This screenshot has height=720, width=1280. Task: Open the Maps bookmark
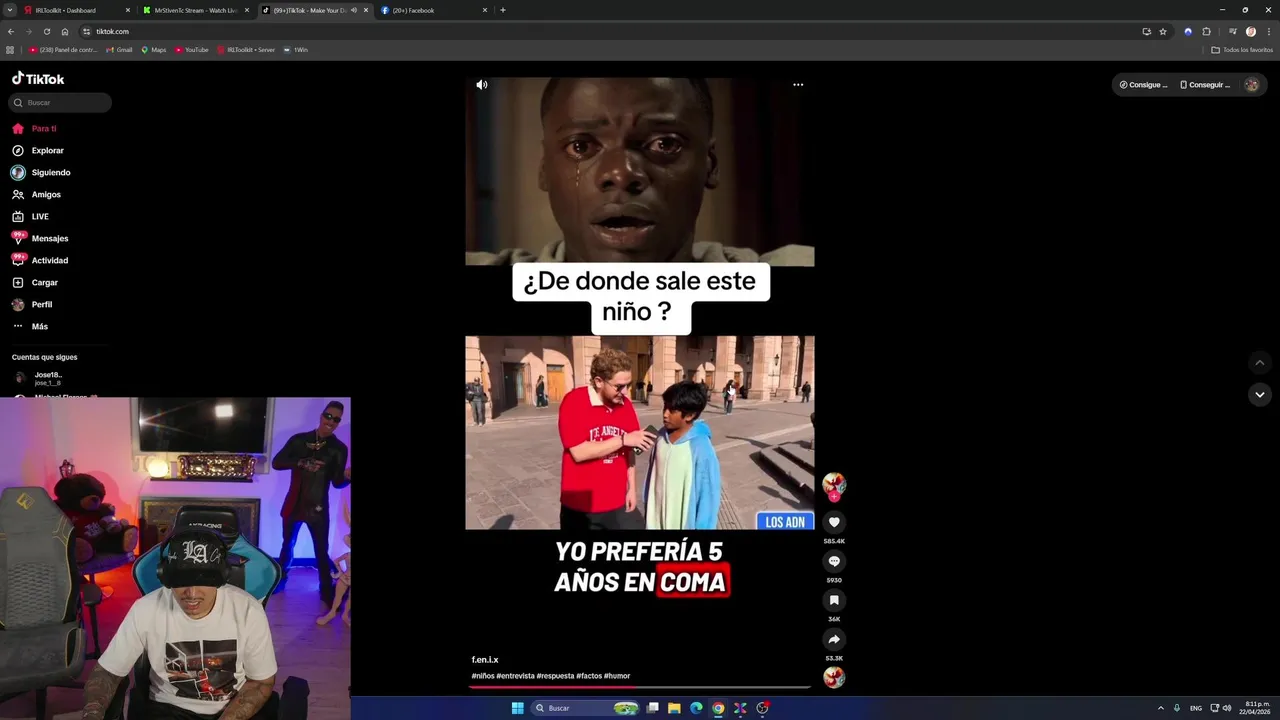pyautogui.click(x=153, y=49)
